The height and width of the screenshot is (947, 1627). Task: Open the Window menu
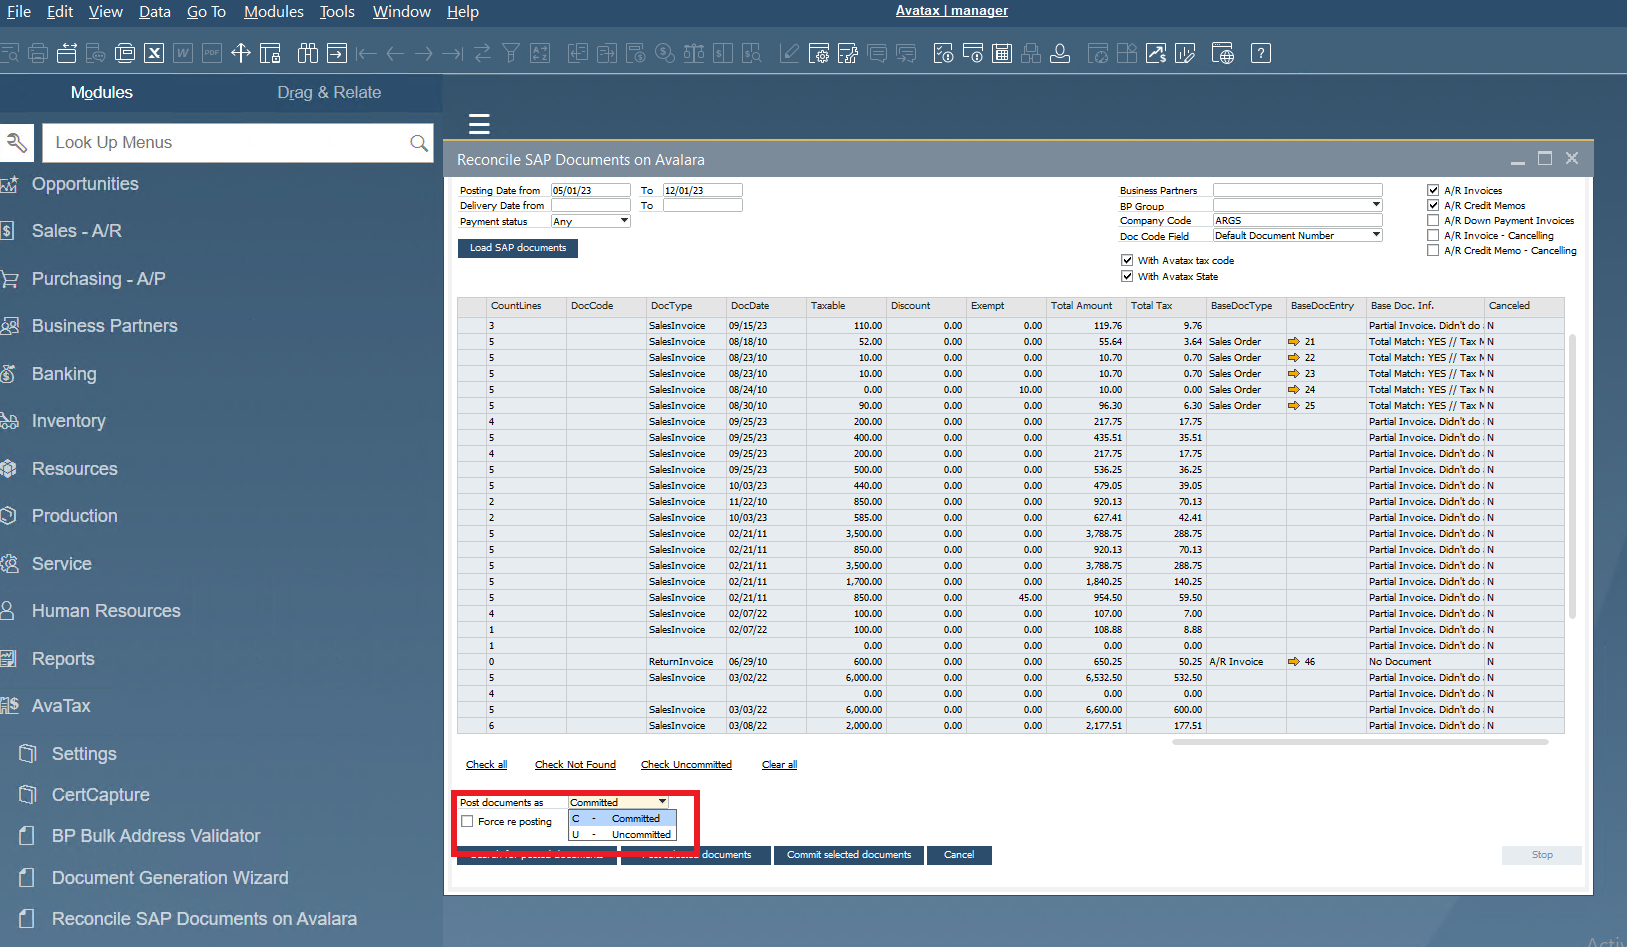[x=401, y=12]
